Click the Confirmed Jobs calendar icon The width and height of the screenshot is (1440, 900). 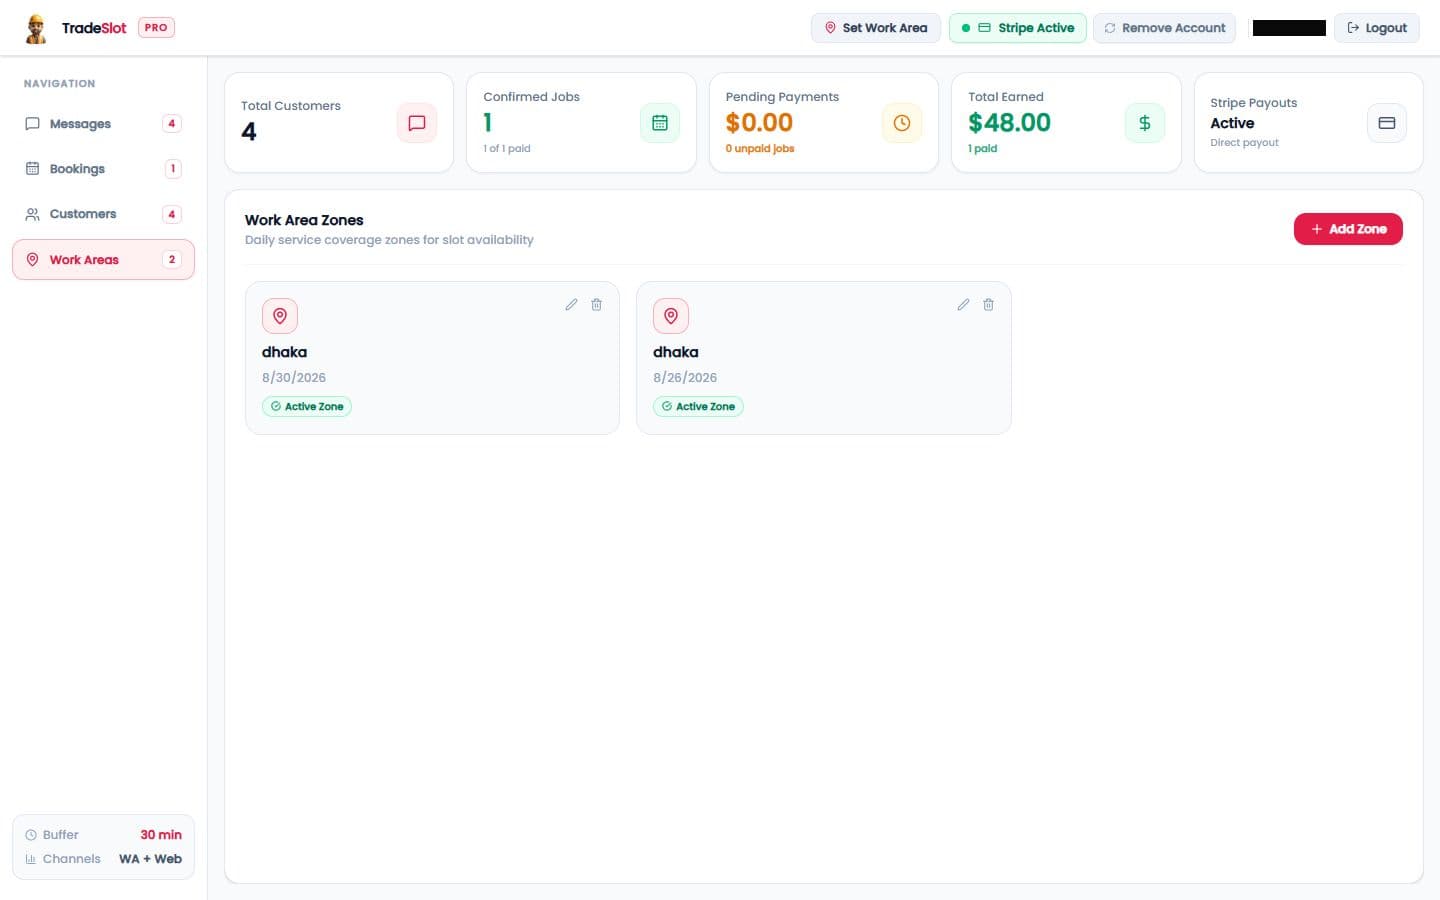[x=660, y=123]
